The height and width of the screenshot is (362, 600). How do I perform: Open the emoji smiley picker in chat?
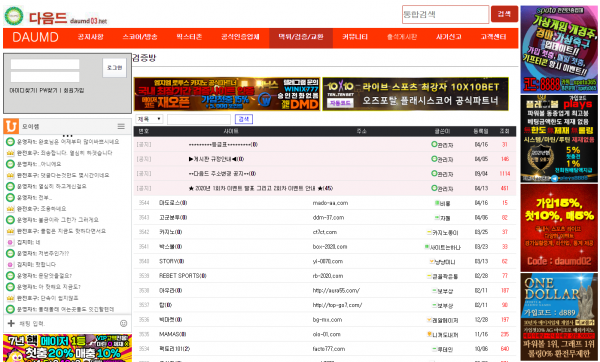[124, 323]
